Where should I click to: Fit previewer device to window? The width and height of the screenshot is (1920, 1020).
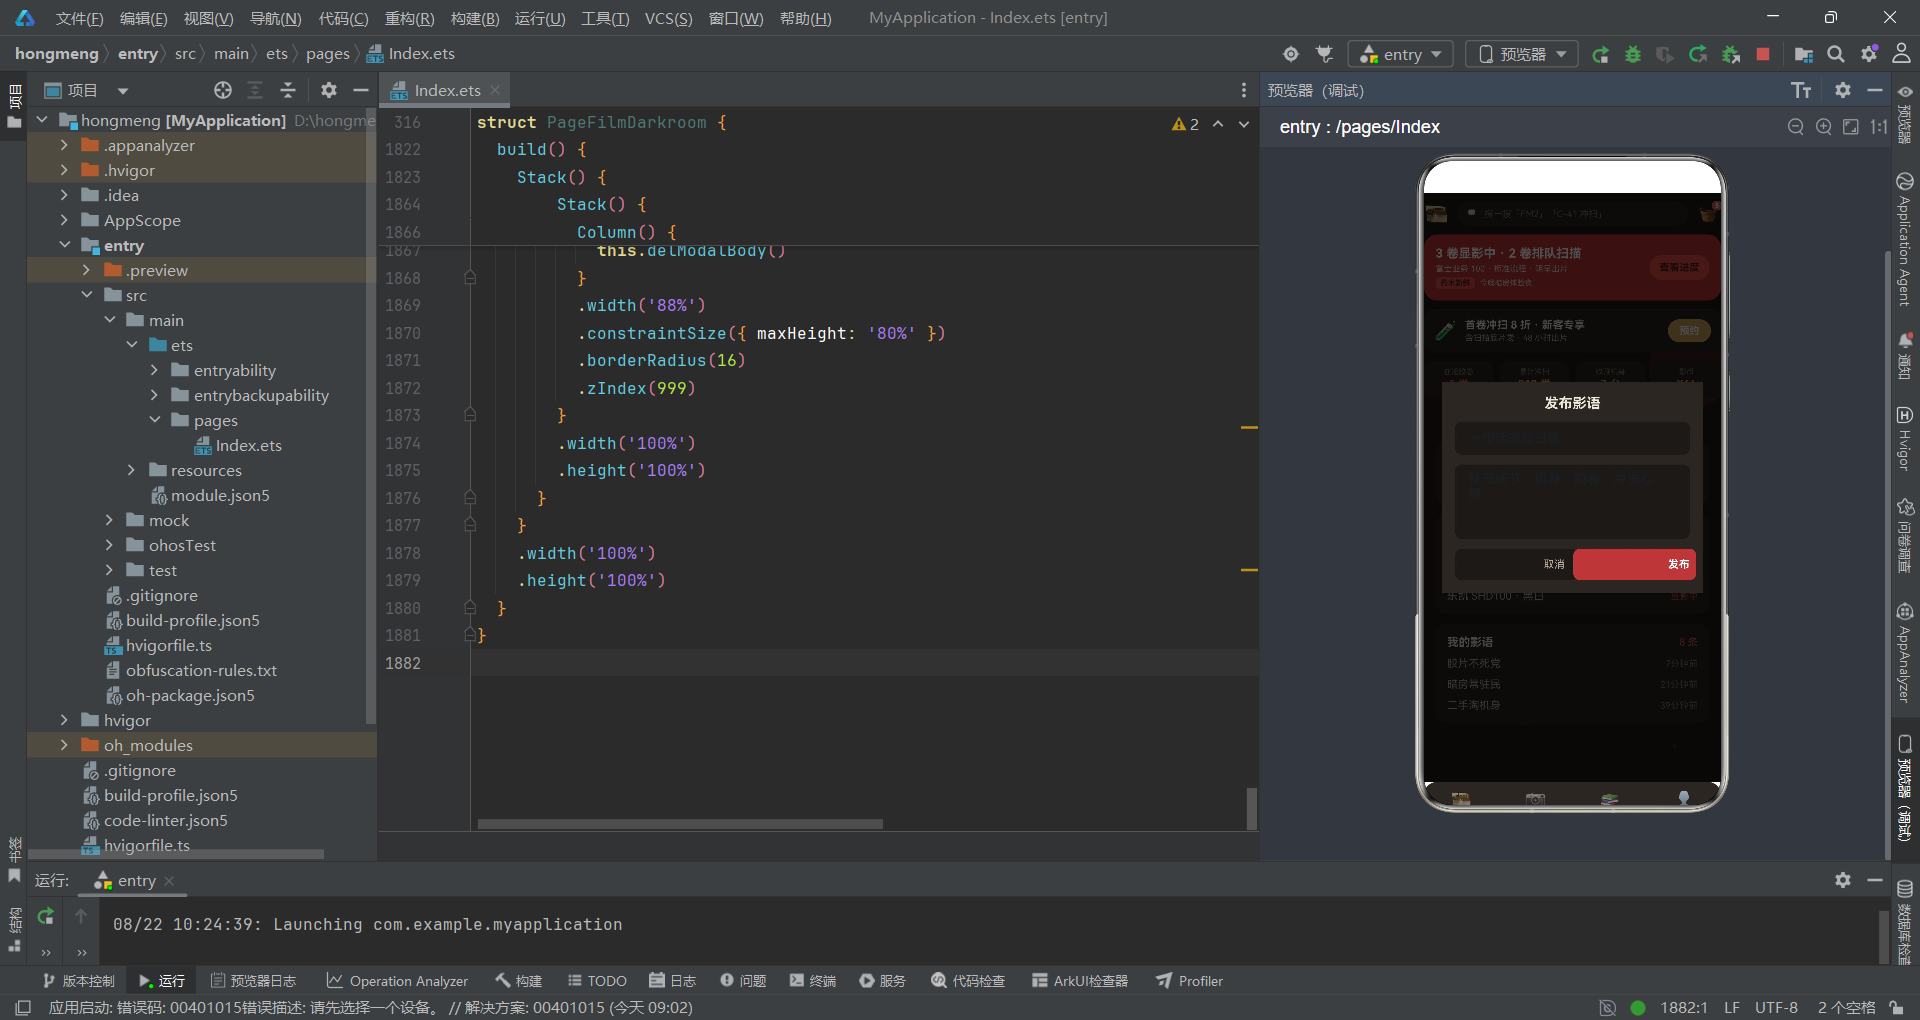click(x=1851, y=127)
